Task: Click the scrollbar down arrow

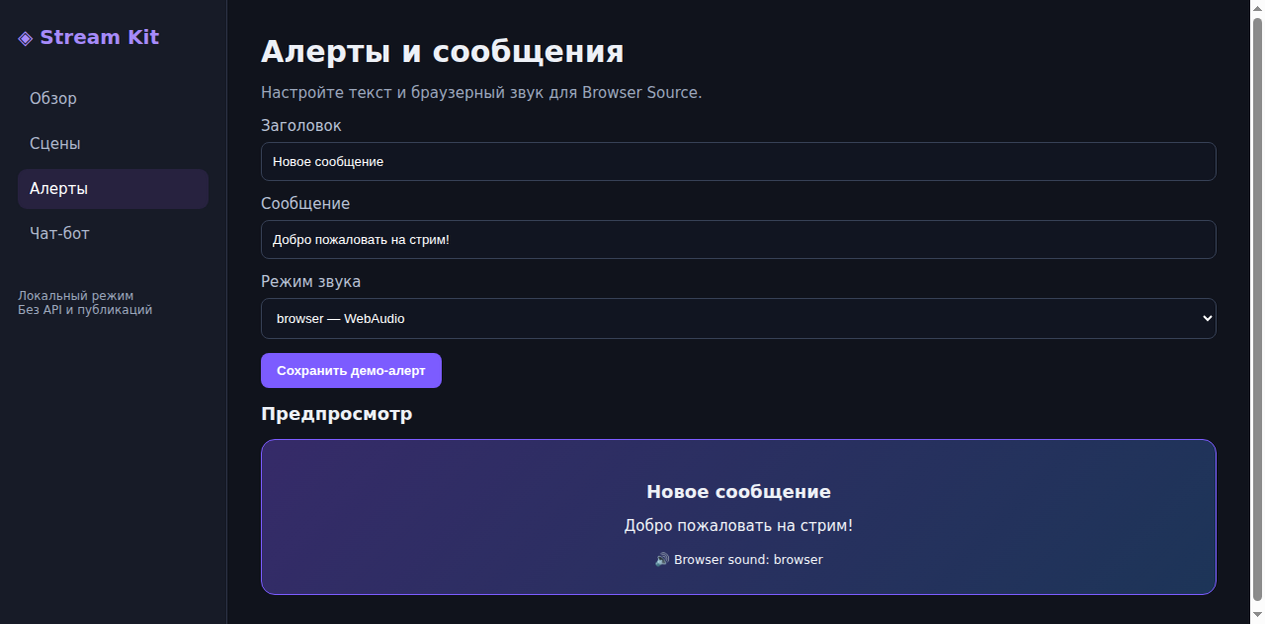Action: pos(1258,615)
